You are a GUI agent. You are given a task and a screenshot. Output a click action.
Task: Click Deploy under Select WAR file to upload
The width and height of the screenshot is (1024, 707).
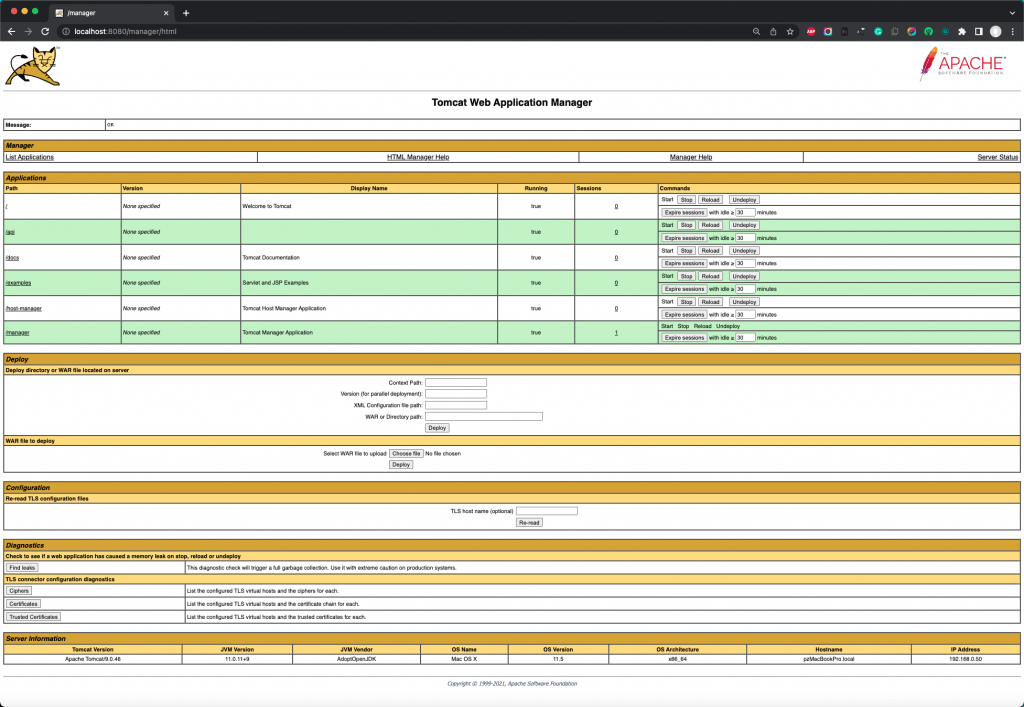tap(401, 465)
